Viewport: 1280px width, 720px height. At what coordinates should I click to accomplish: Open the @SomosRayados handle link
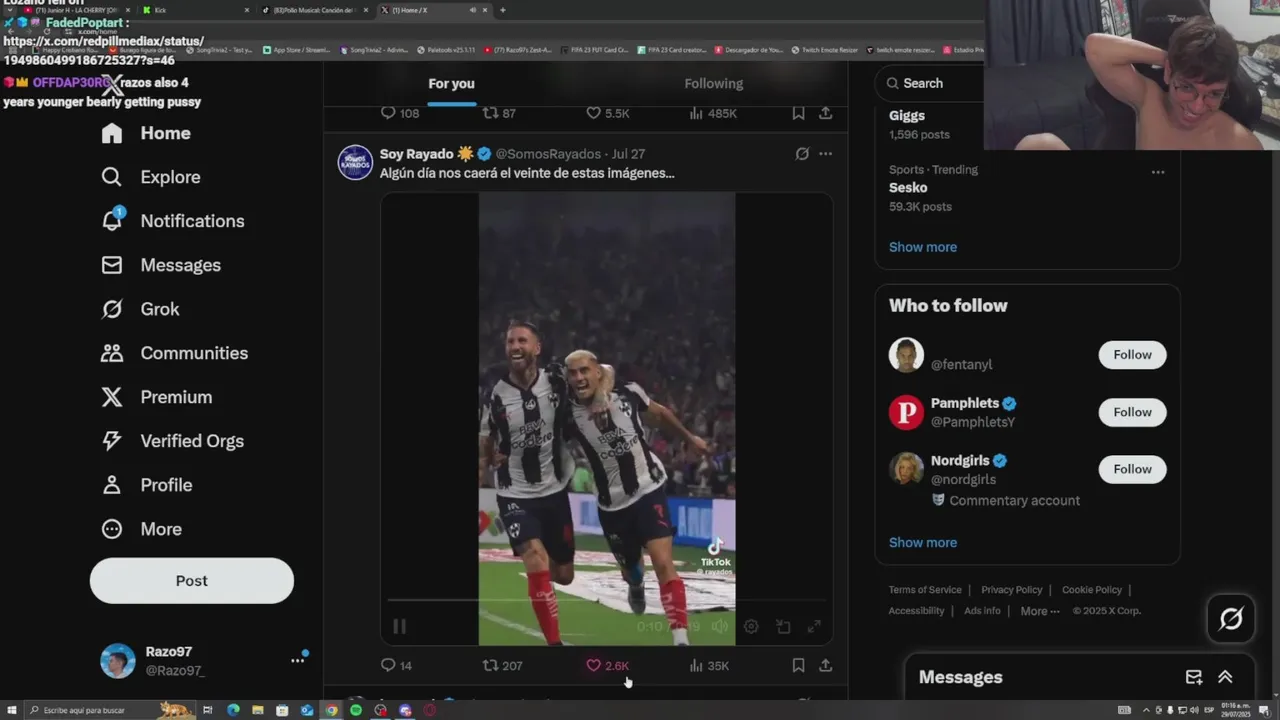click(548, 154)
